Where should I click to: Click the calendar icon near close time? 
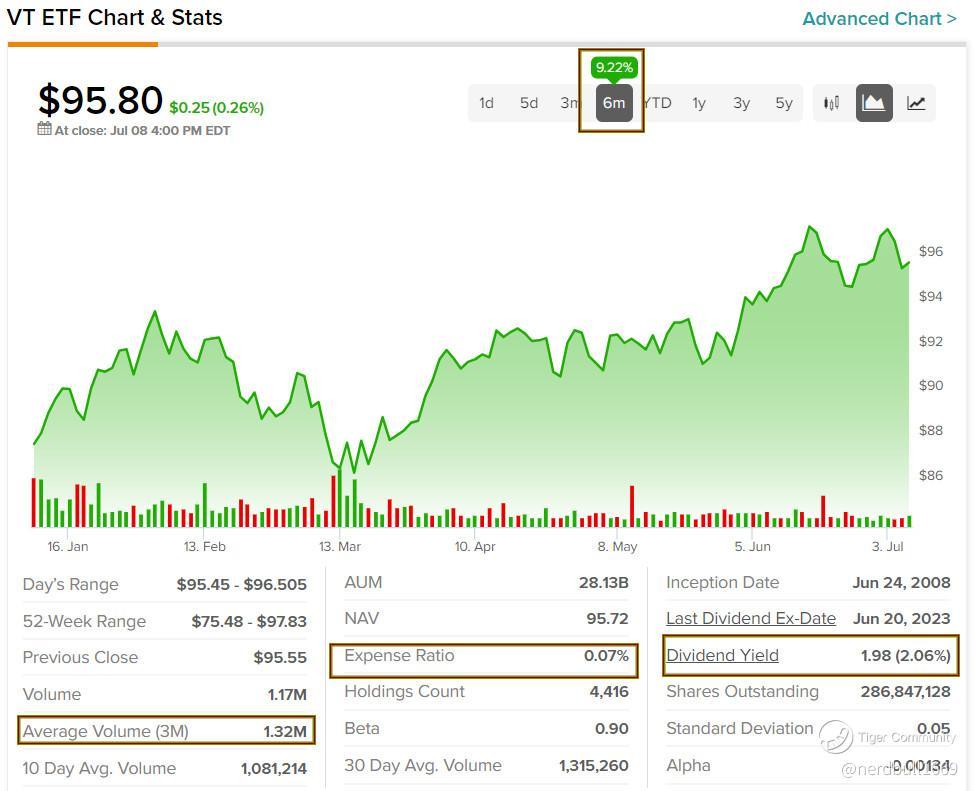click(44, 129)
